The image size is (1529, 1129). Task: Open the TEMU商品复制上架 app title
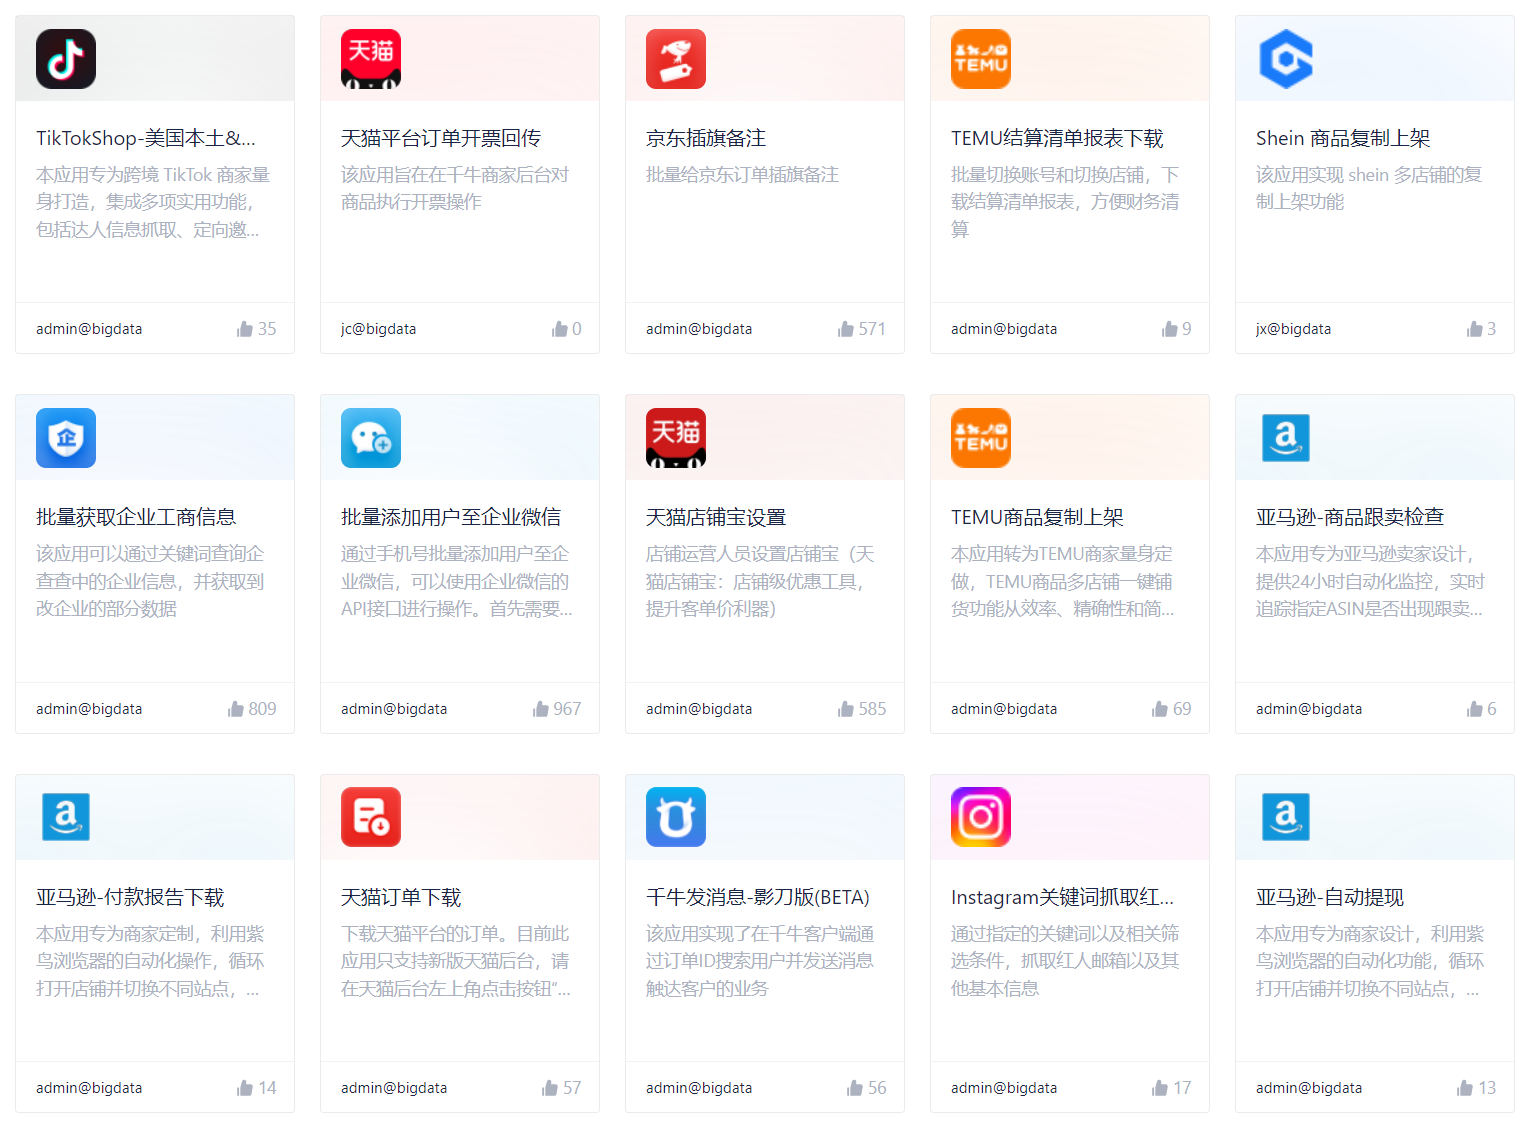click(1037, 517)
